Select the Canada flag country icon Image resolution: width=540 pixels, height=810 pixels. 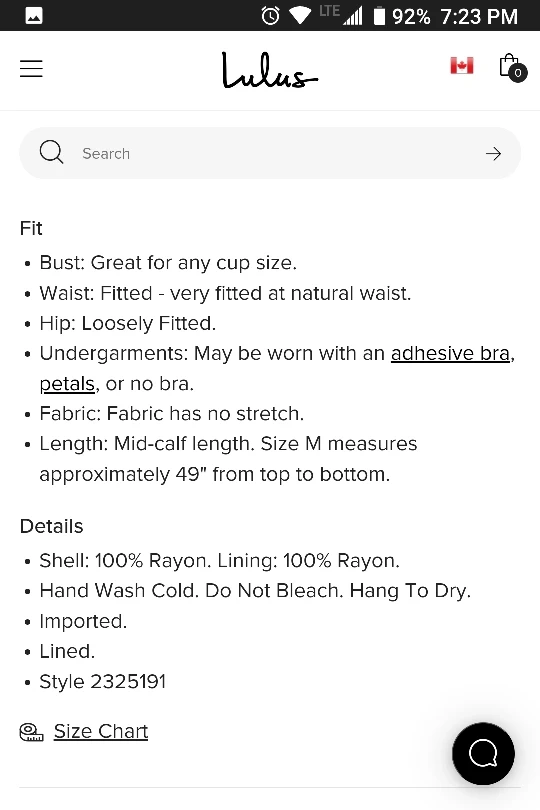click(461, 66)
